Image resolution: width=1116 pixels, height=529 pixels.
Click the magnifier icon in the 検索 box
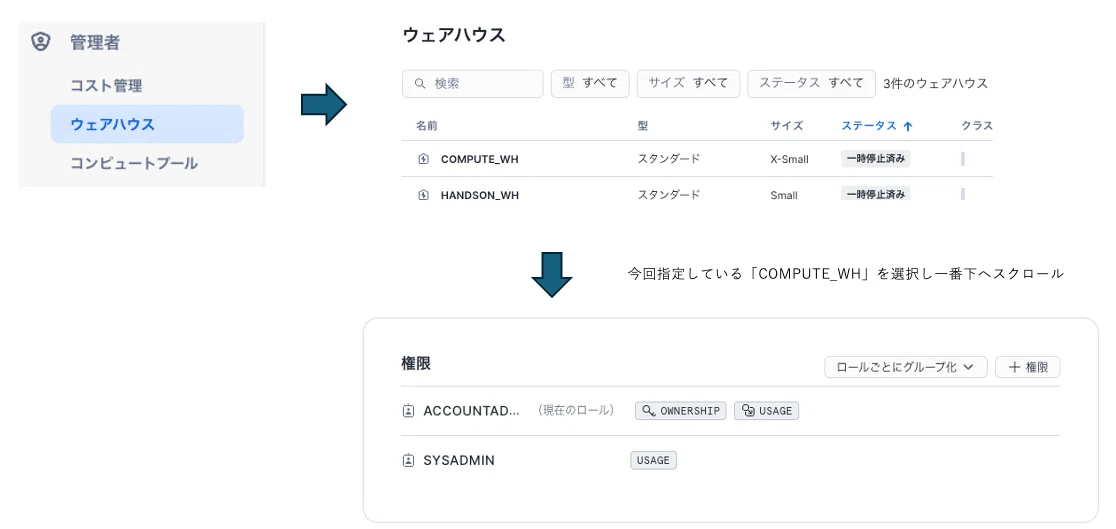[x=419, y=83]
